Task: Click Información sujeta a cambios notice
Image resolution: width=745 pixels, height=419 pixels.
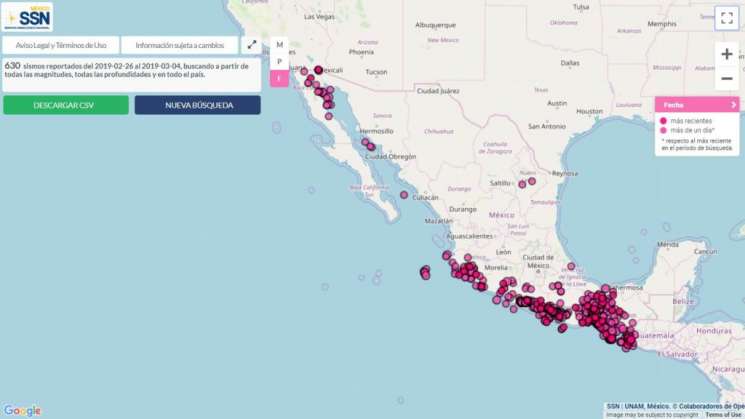Action: [180, 45]
